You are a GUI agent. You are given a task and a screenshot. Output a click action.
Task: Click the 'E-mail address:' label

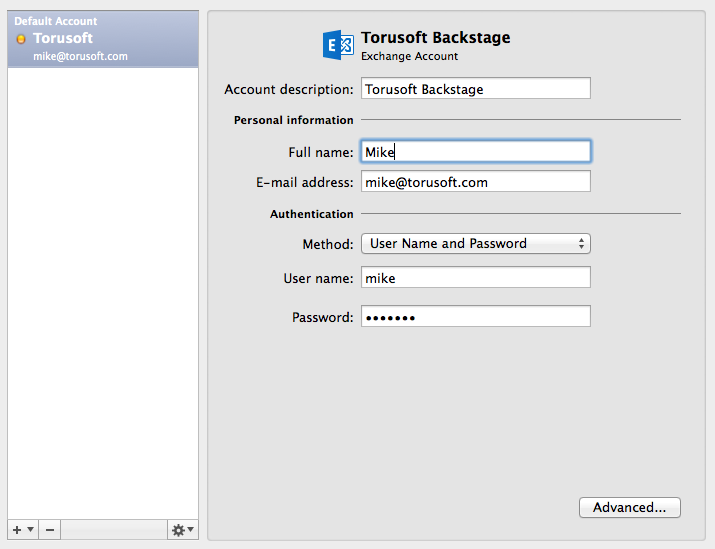(x=305, y=182)
